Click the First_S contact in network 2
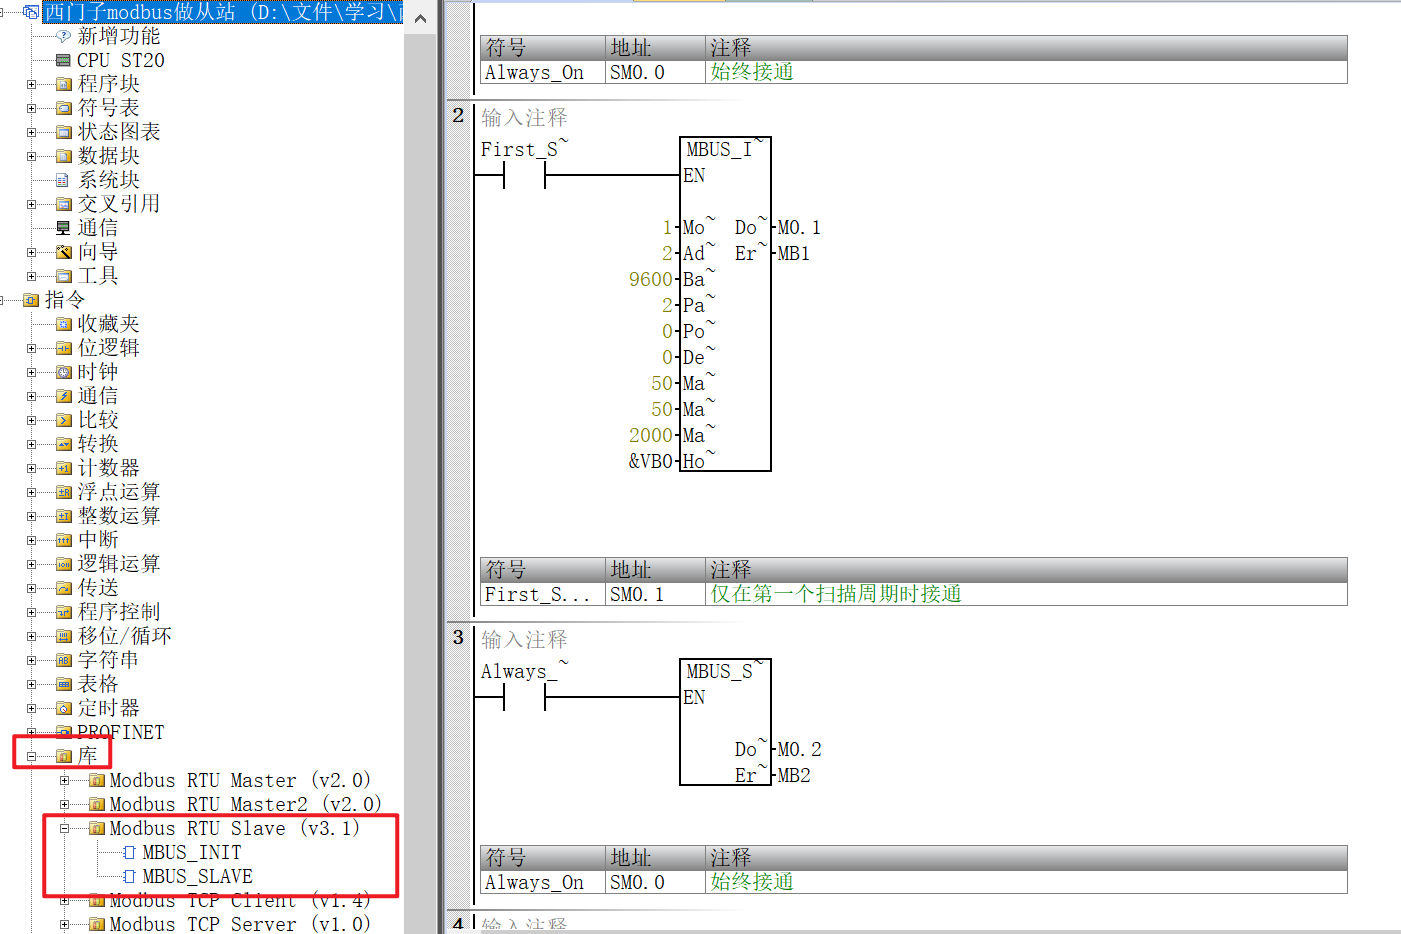Image resolution: width=1401 pixels, height=934 pixels. pos(524,175)
